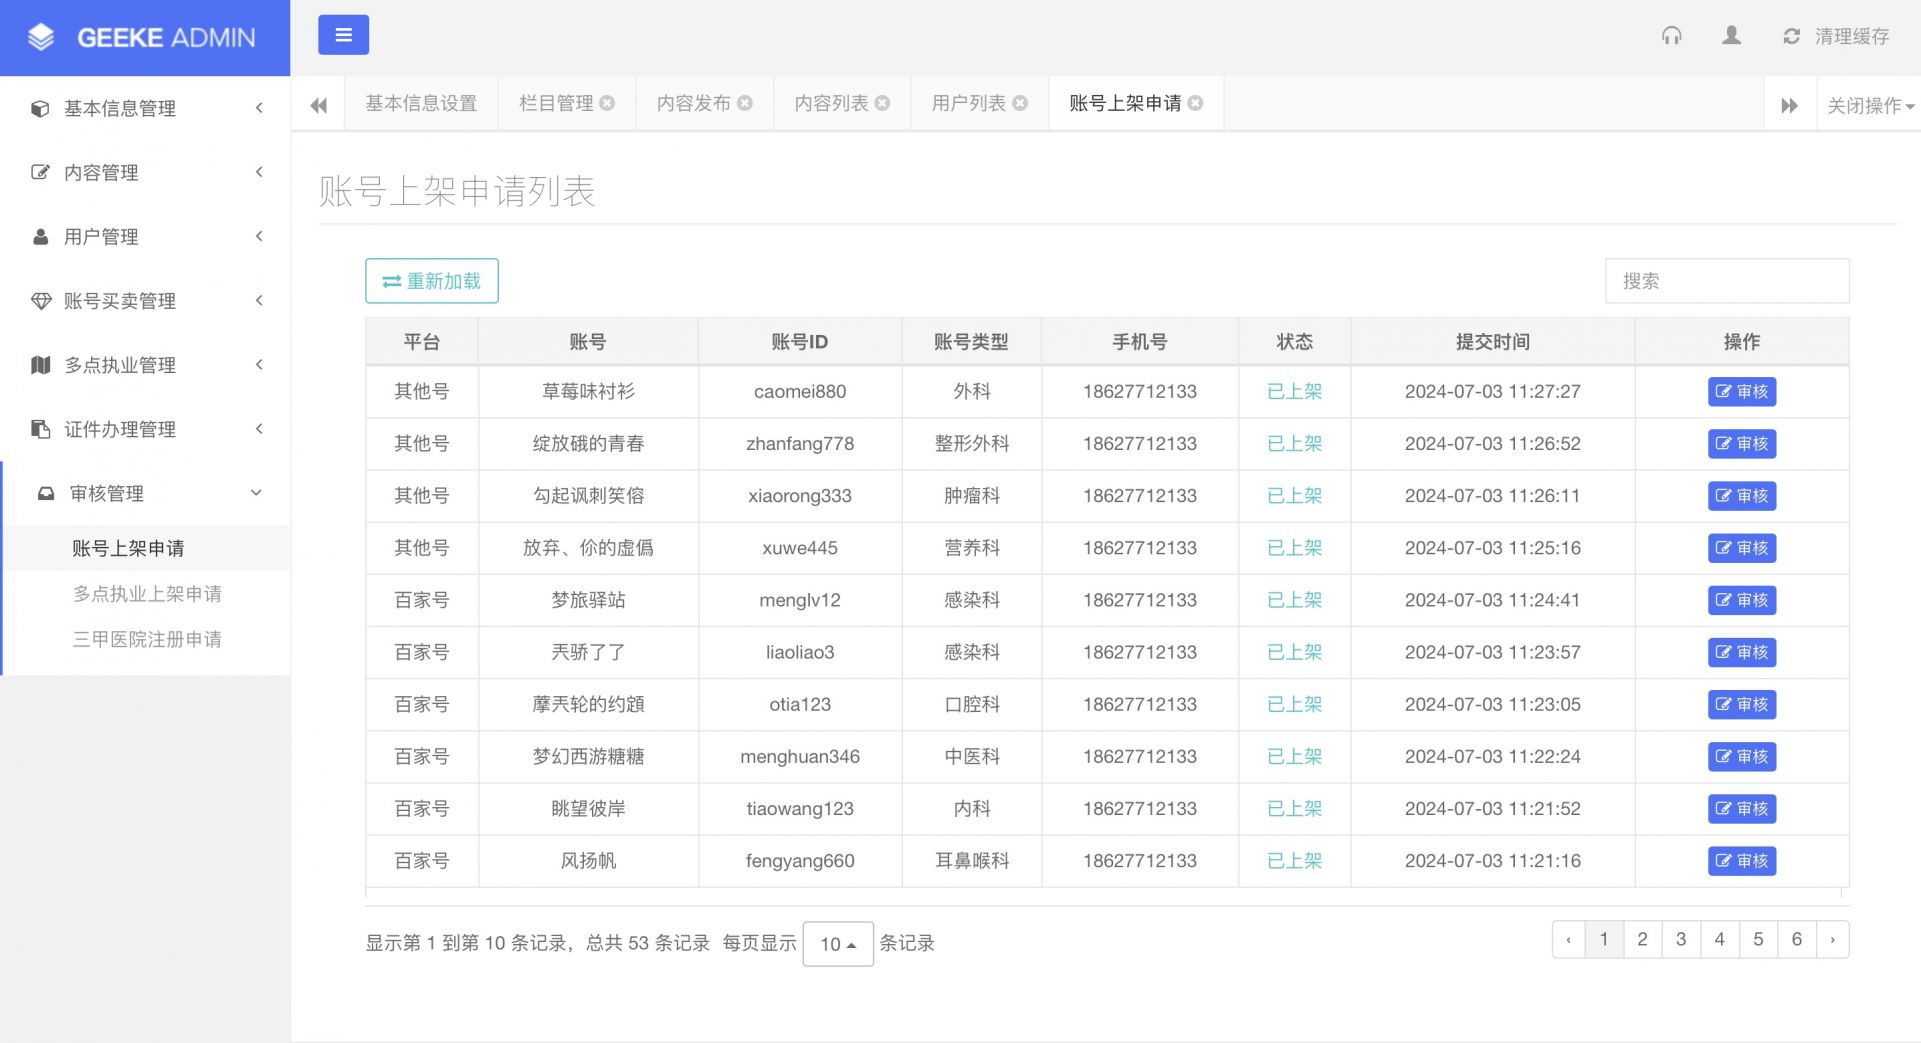Close the 用户列表 tab
Screen dimensions: 1921x1043
1020,103
